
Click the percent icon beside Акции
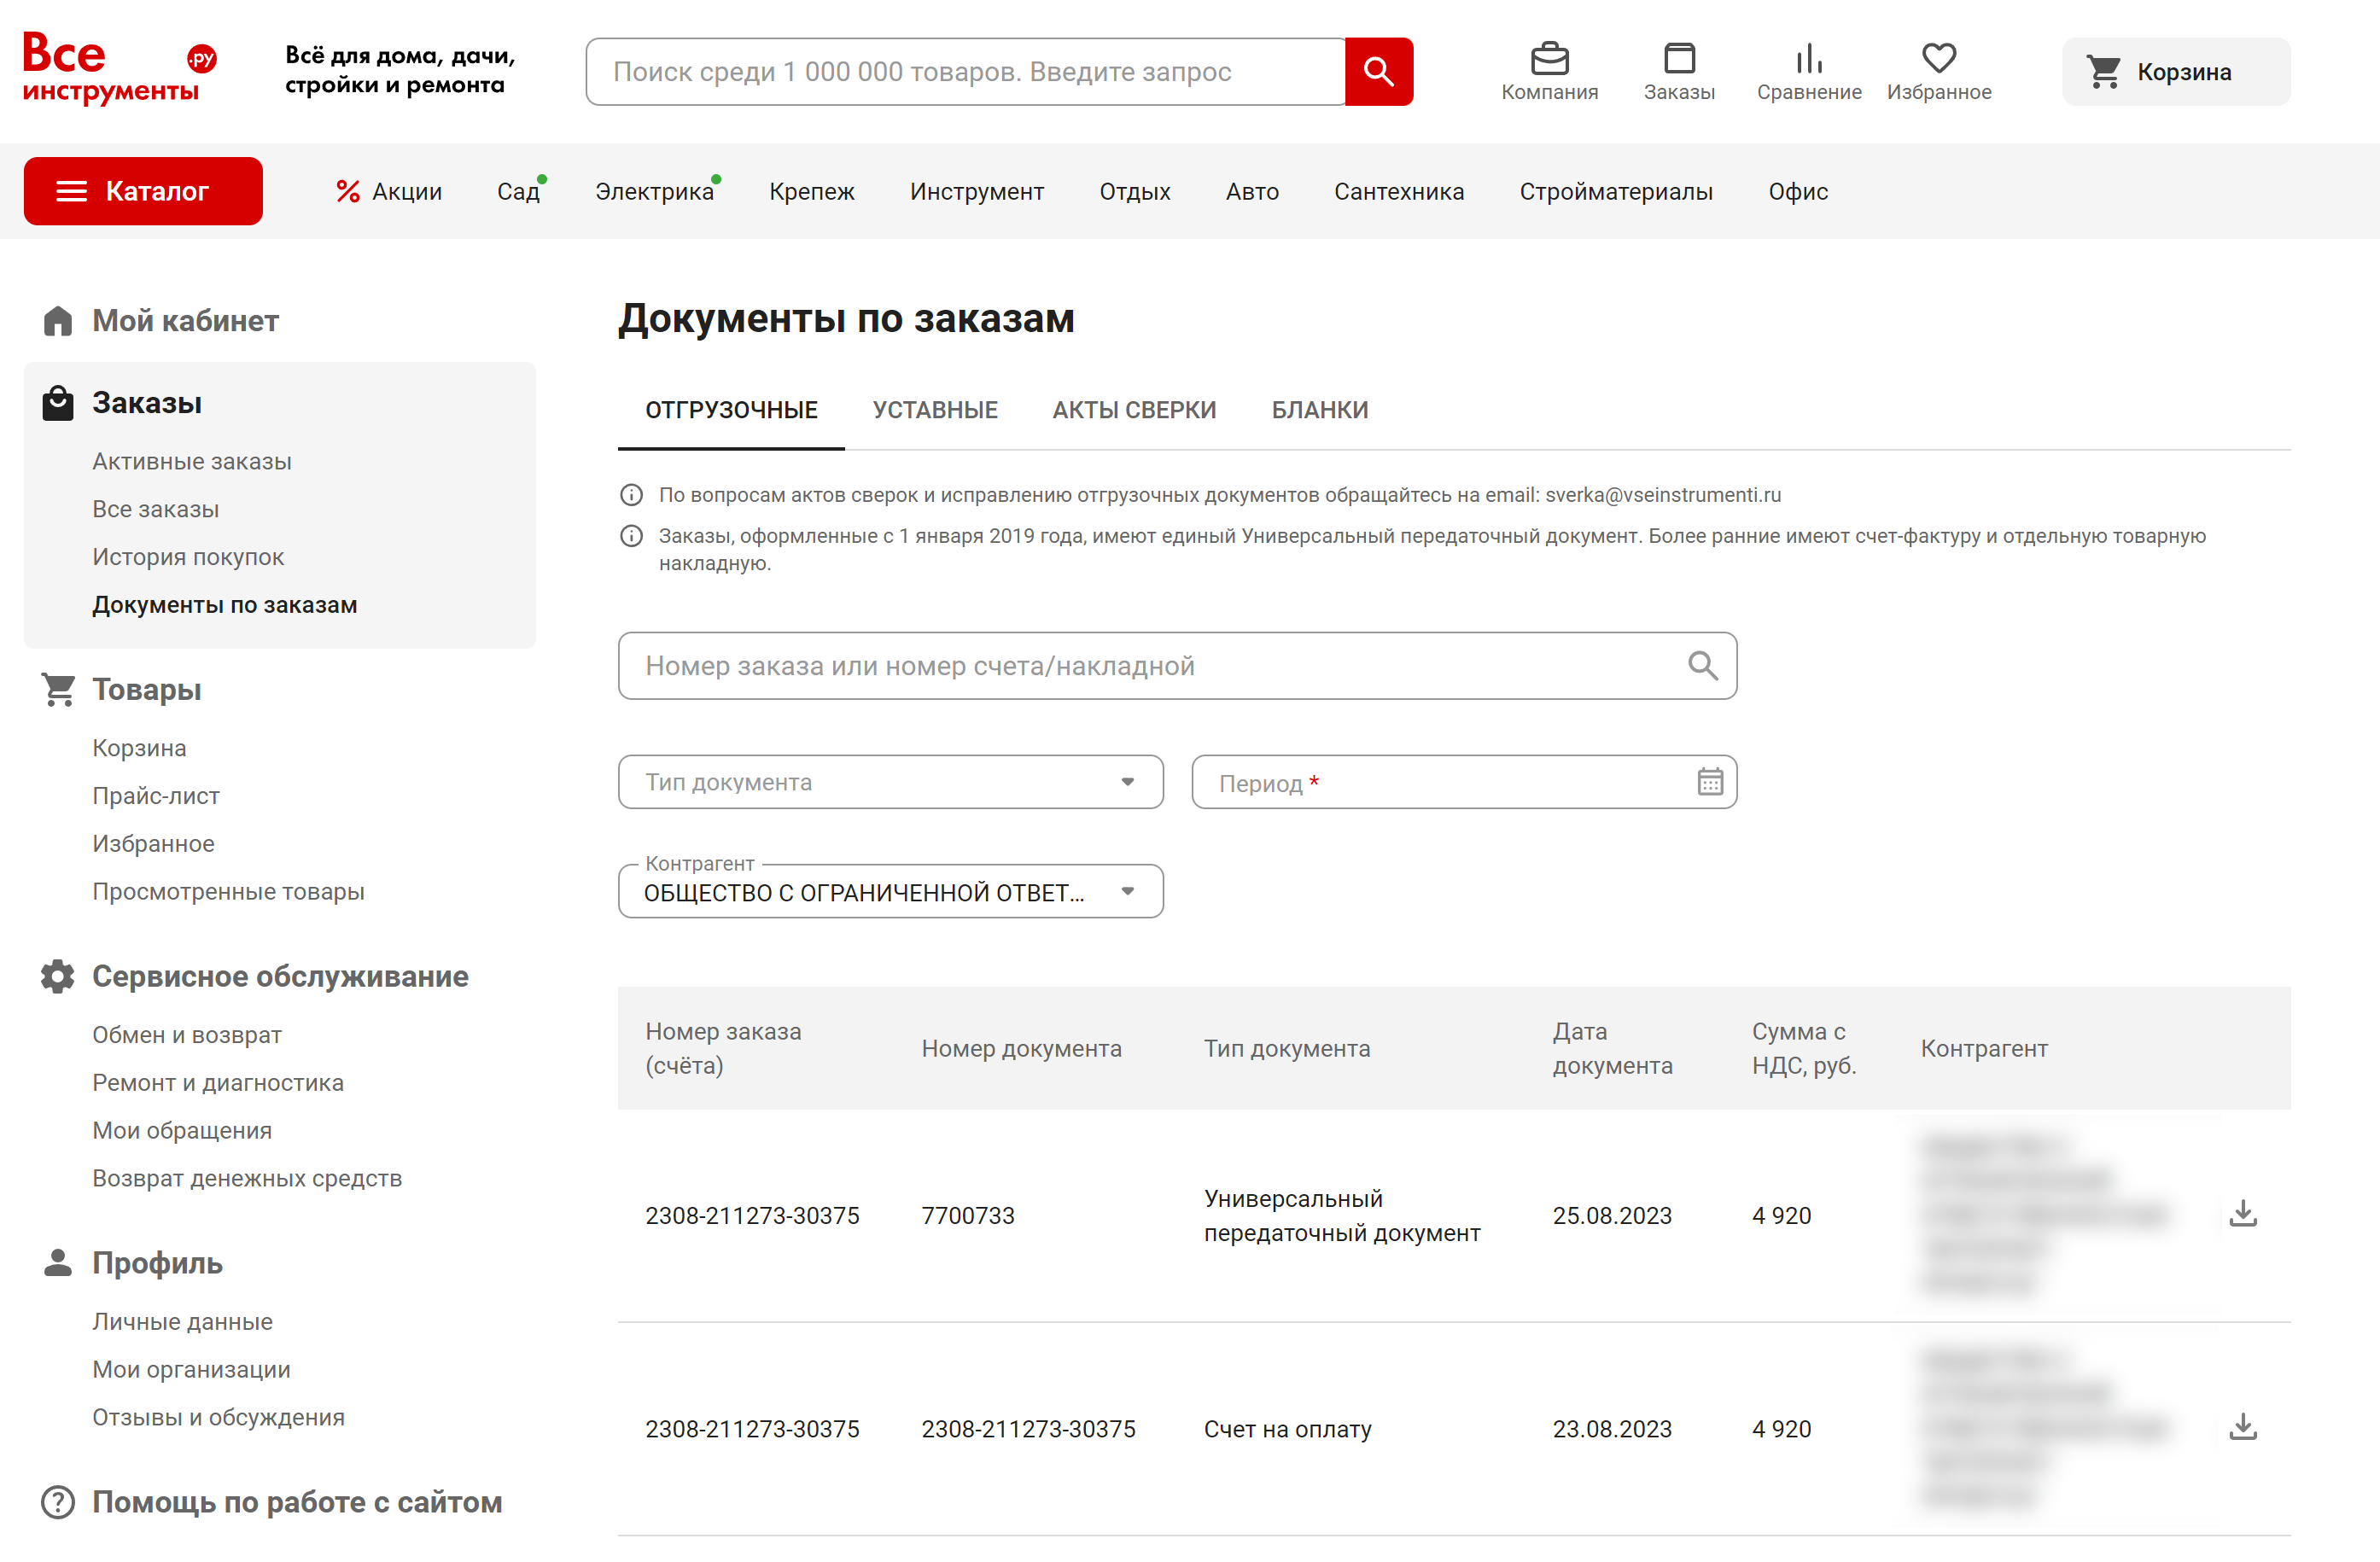[347, 191]
